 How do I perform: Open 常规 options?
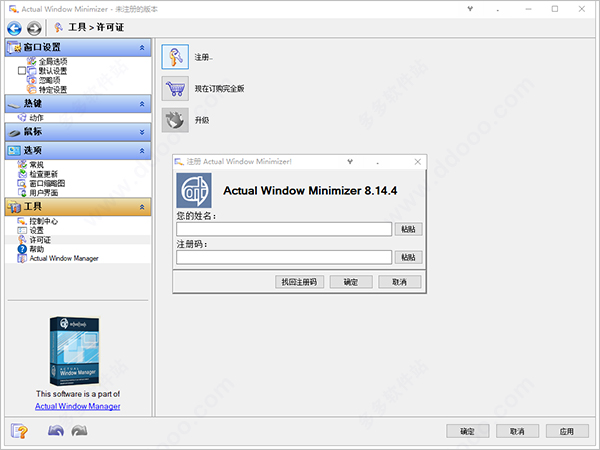pyautogui.click(x=36, y=165)
